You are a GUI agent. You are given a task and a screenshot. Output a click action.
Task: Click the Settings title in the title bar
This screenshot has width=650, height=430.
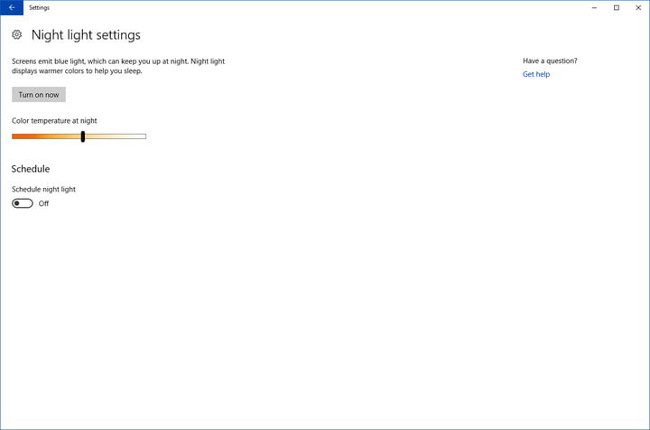tap(39, 7)
